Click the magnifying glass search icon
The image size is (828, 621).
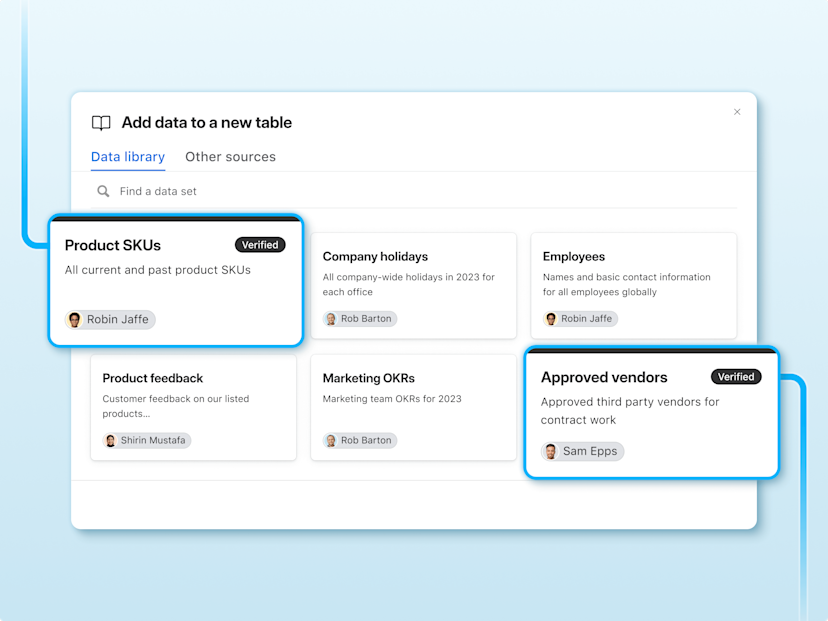click(x=102, y=191)
